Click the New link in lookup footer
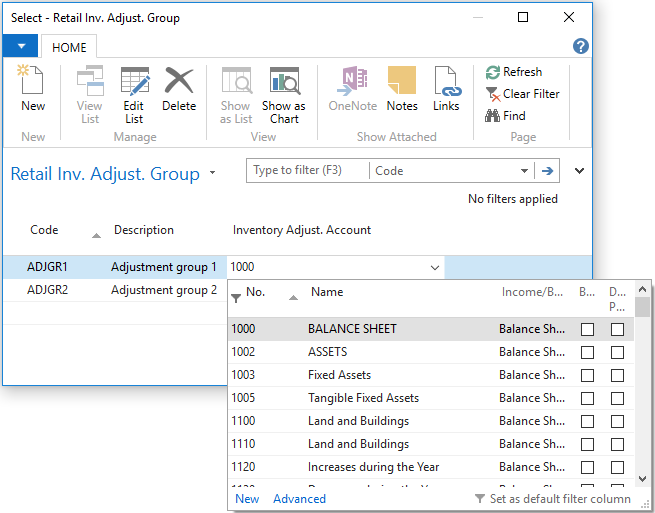Image resolution: width=655 pixels, height=513 pixels. pos(247,499)
